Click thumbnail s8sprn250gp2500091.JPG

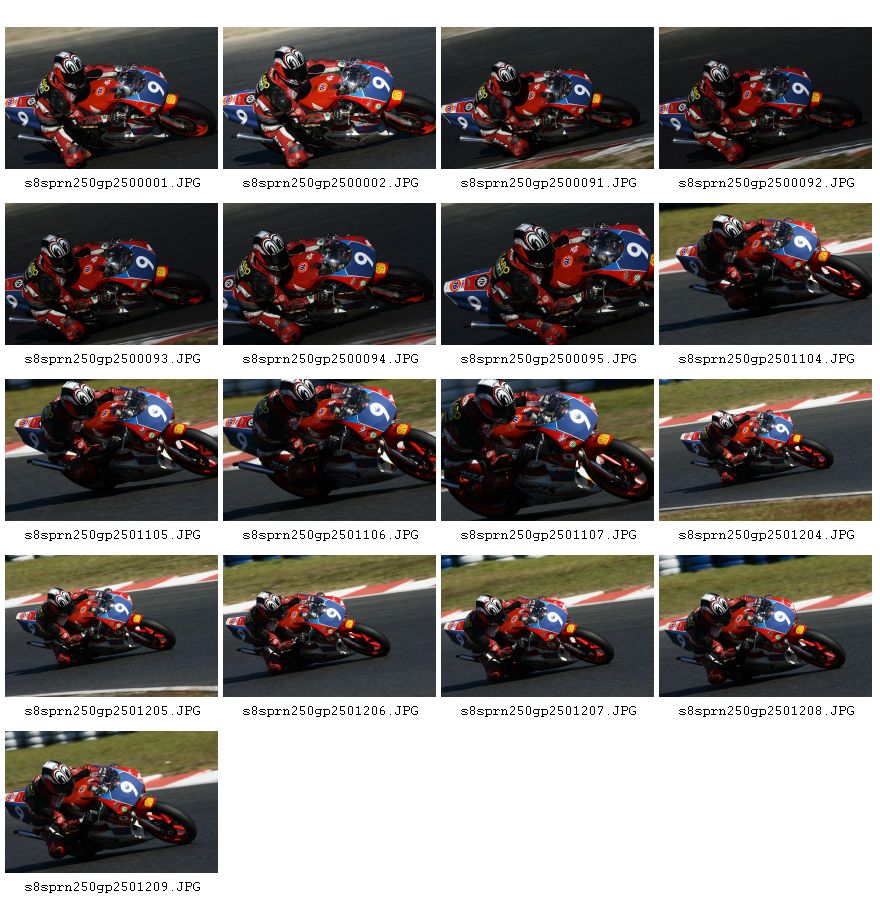tap(548, 98)
